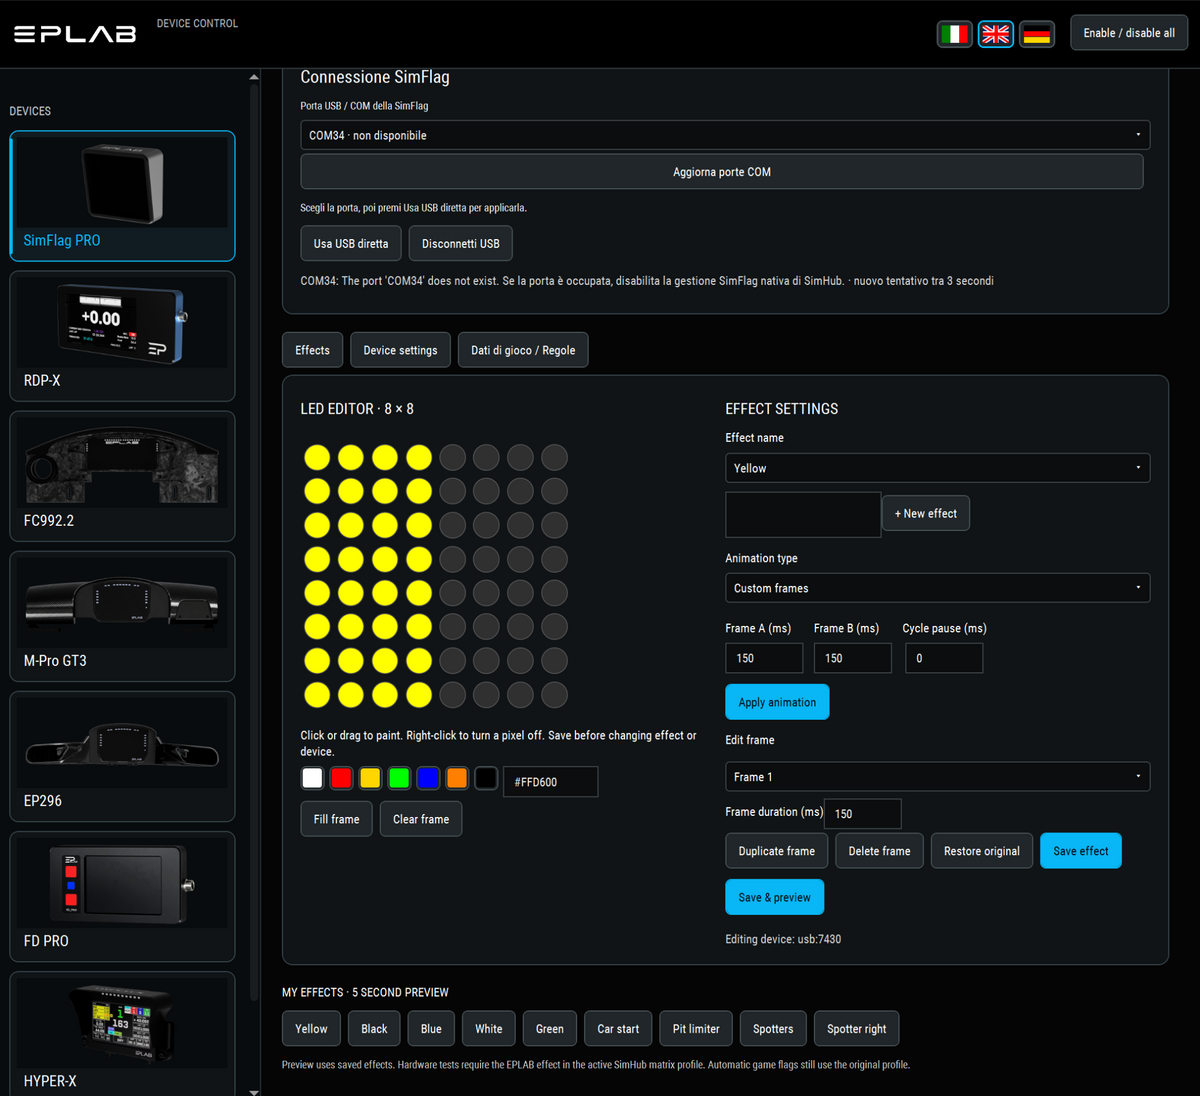Open Animation type dropdown
Image resolution: width=1200 pixels, height=1096 pixels.
coord(937,588)
